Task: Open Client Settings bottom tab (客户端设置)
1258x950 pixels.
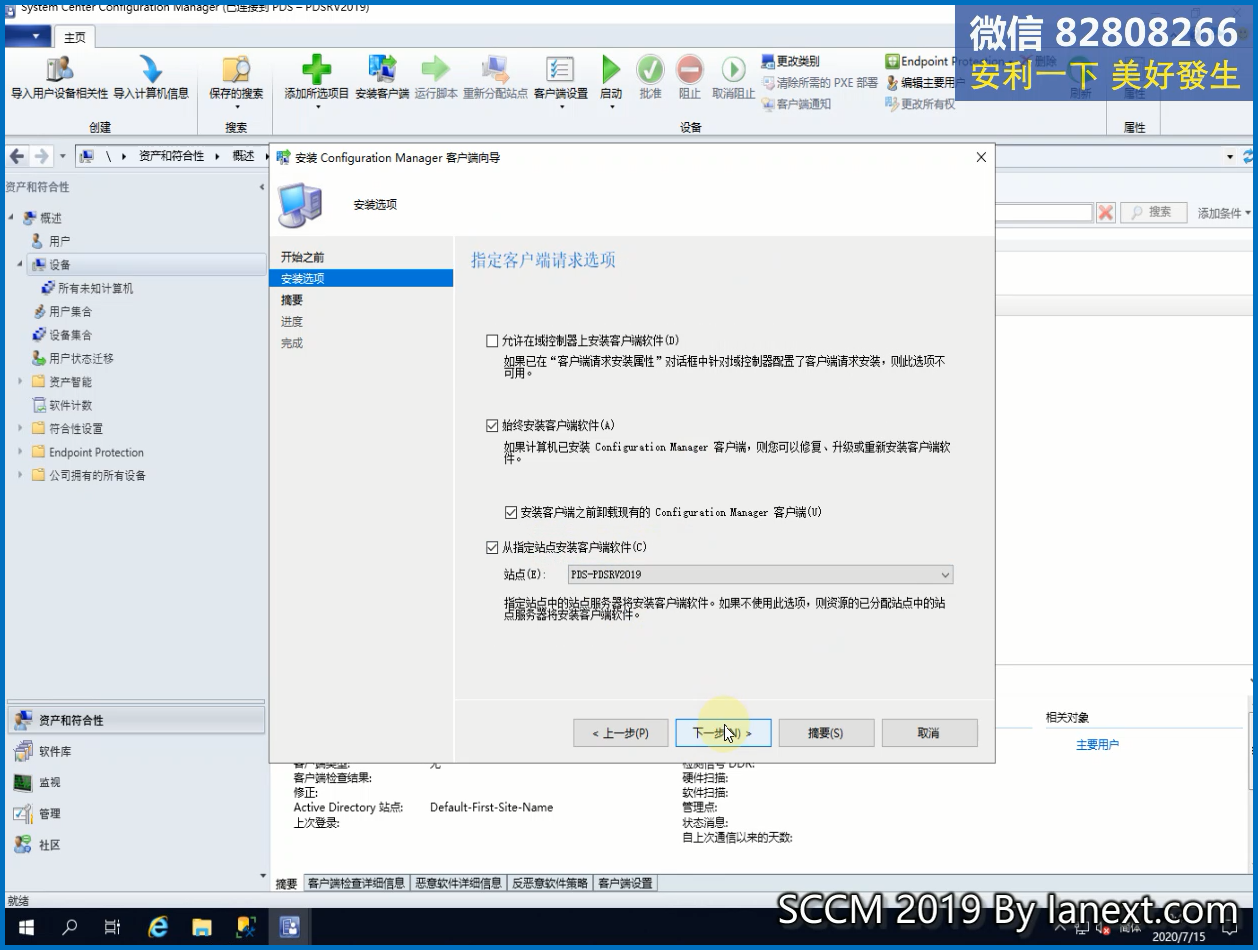Action: [x=626, y=883]
